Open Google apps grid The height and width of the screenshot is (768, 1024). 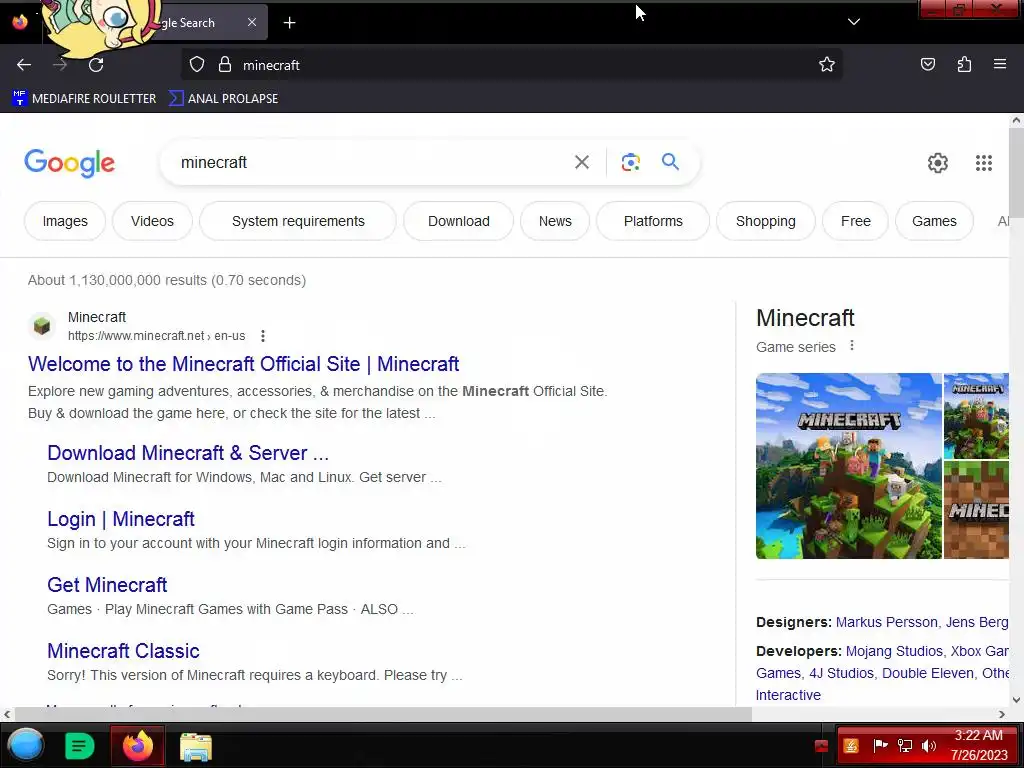click(984, 163)
